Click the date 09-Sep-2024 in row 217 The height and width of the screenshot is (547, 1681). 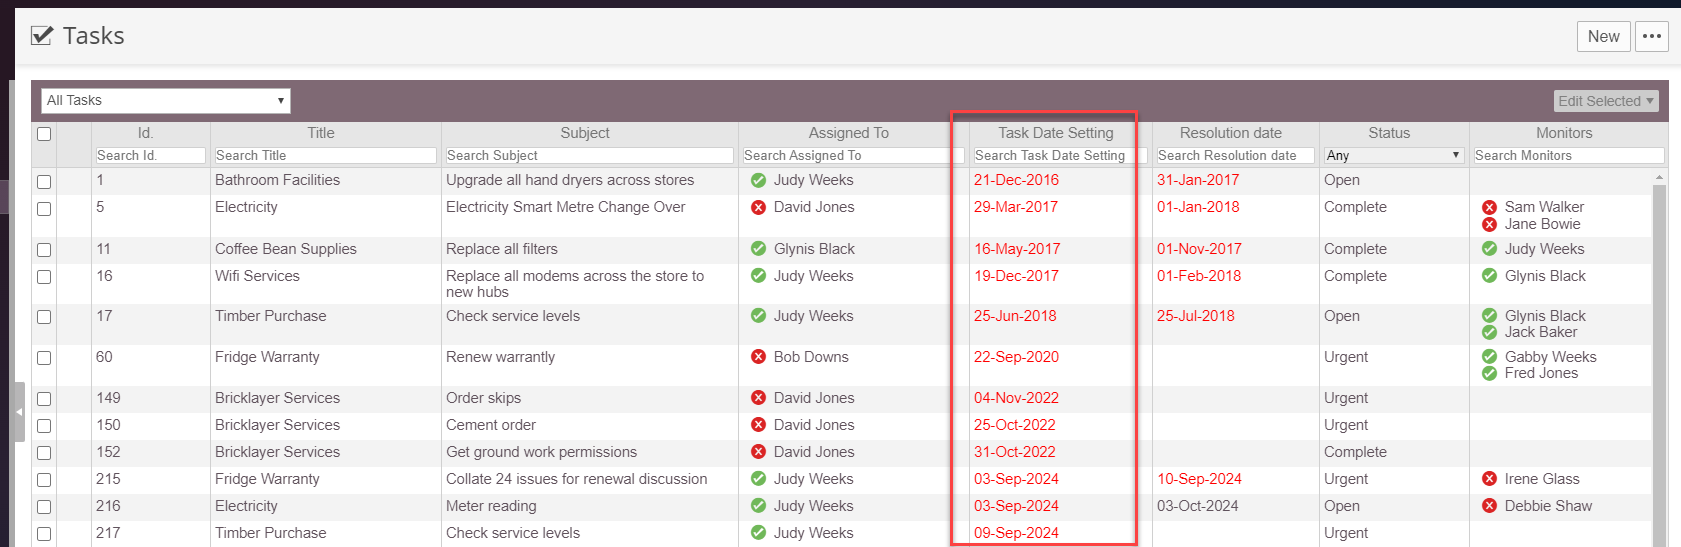point(1016,533)
